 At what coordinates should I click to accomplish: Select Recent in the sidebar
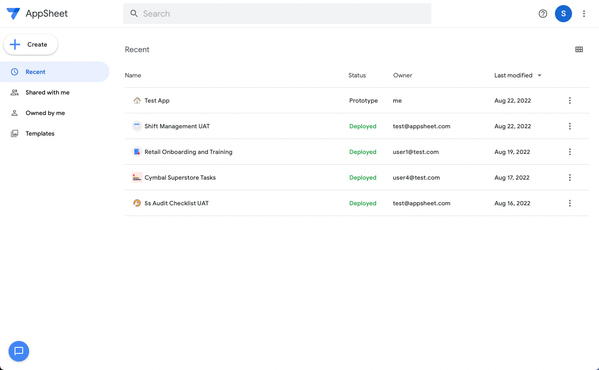(x=55, y=72)
